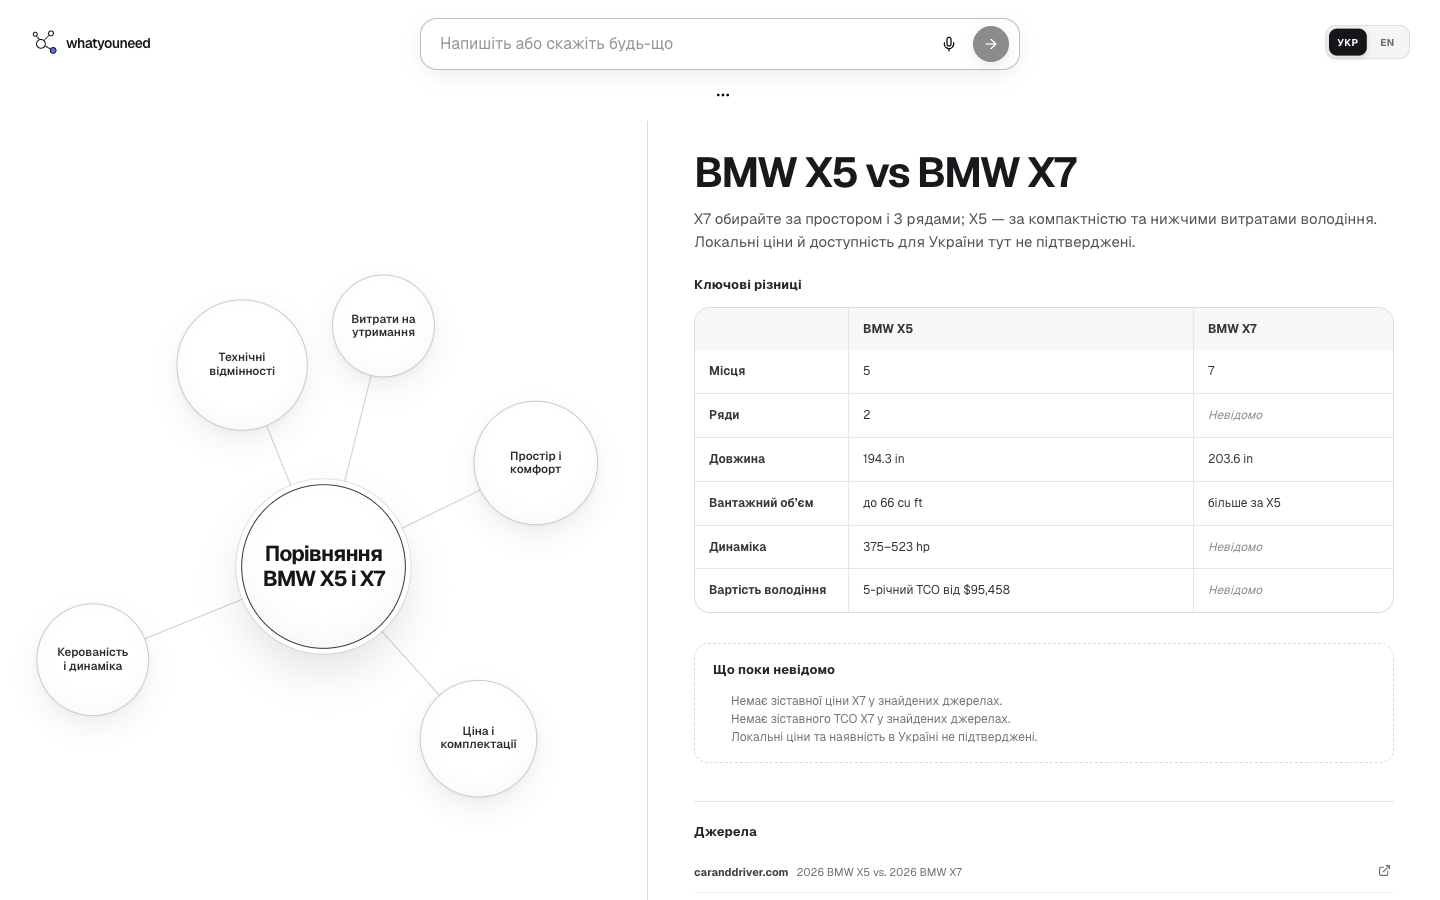The image size is (1440, 900).
Task: Click the BMW X5 column header
Action: [x=888, y=329]
